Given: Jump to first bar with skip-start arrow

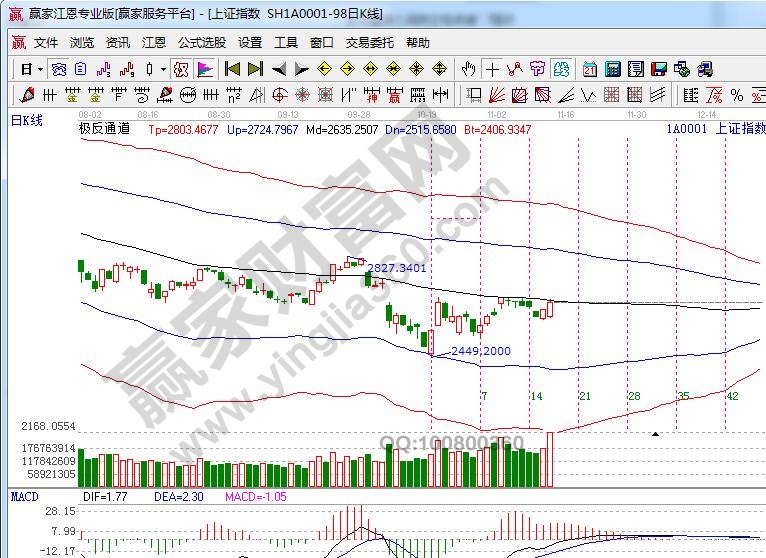Looking at the screenshot, I should [x=232, y=69].
